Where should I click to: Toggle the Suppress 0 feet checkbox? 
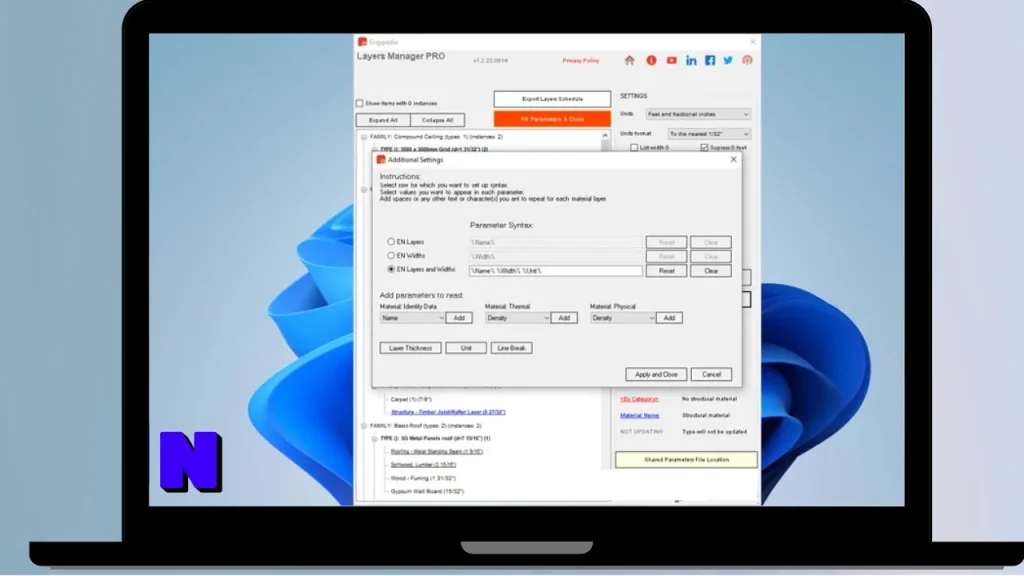704,148
